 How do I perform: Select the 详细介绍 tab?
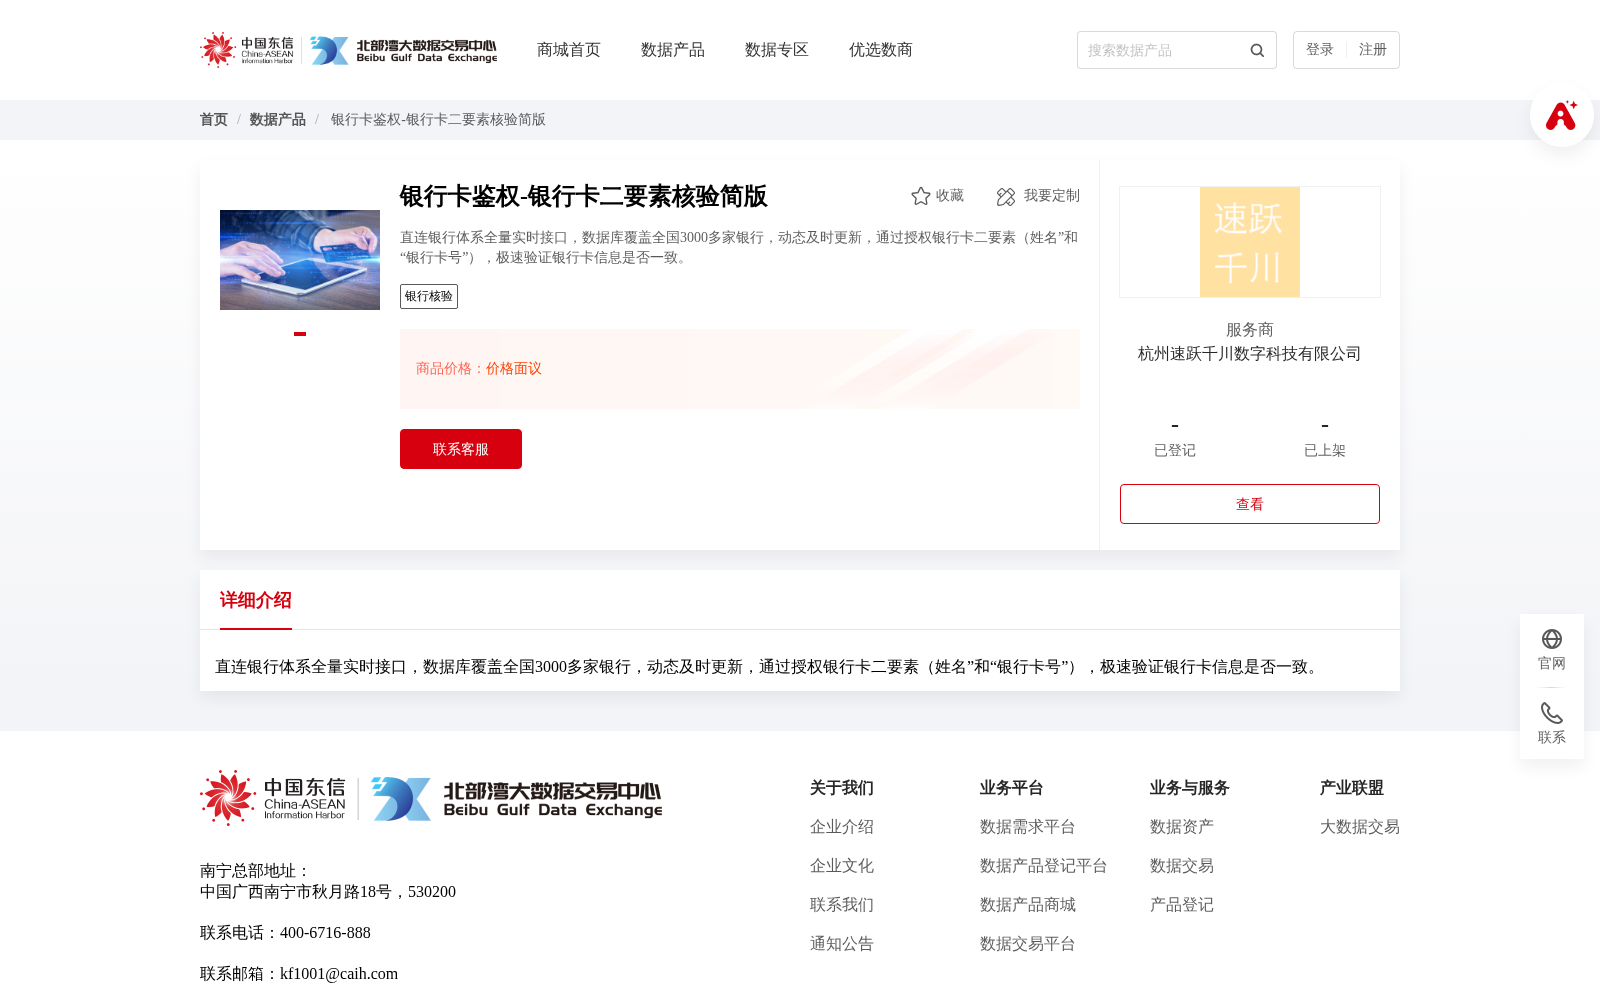click(x=256, y=600)
